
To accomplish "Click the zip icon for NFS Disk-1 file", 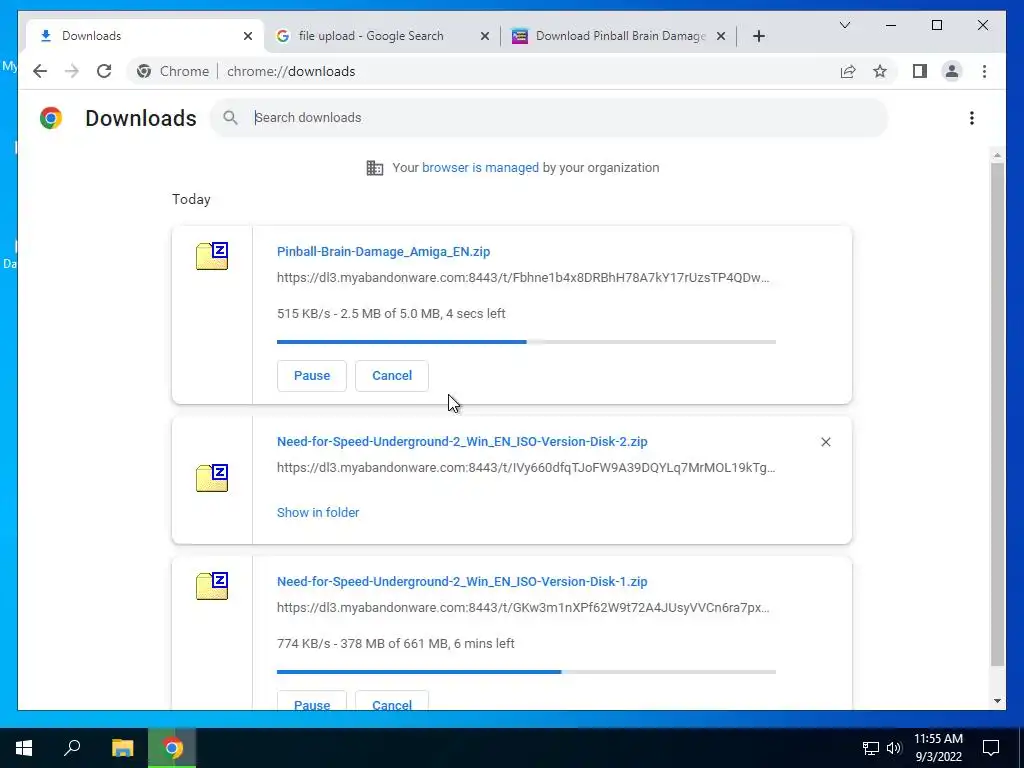I will coord(212,585).
